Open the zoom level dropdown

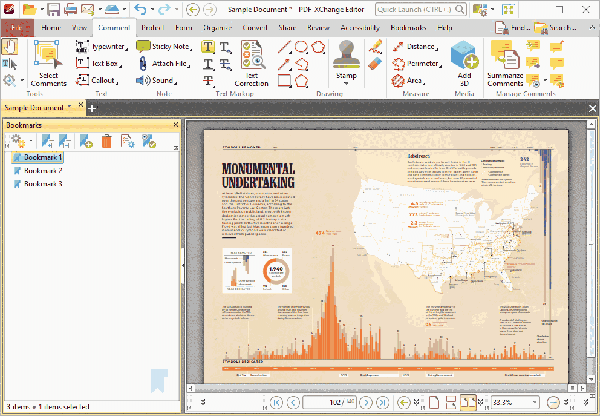533,402
